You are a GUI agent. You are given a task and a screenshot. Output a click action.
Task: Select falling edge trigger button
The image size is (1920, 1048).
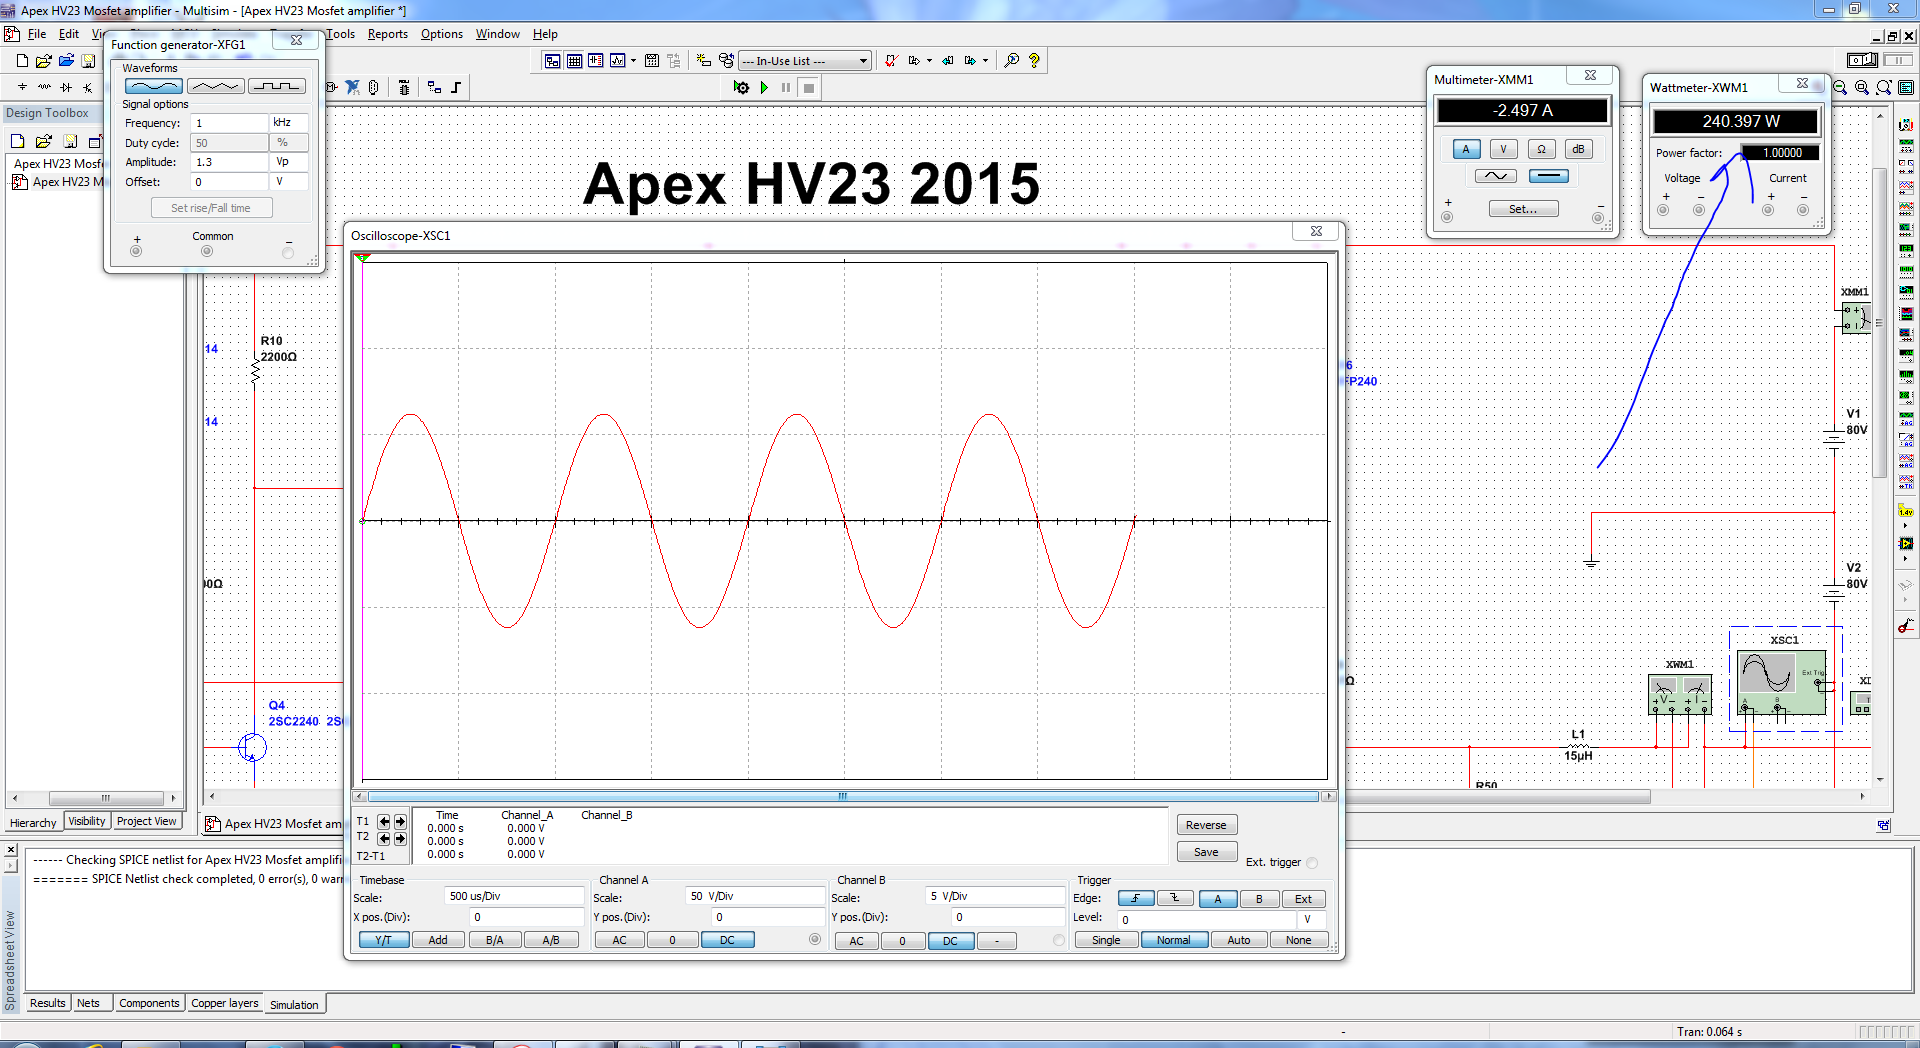coord(1175,898)
